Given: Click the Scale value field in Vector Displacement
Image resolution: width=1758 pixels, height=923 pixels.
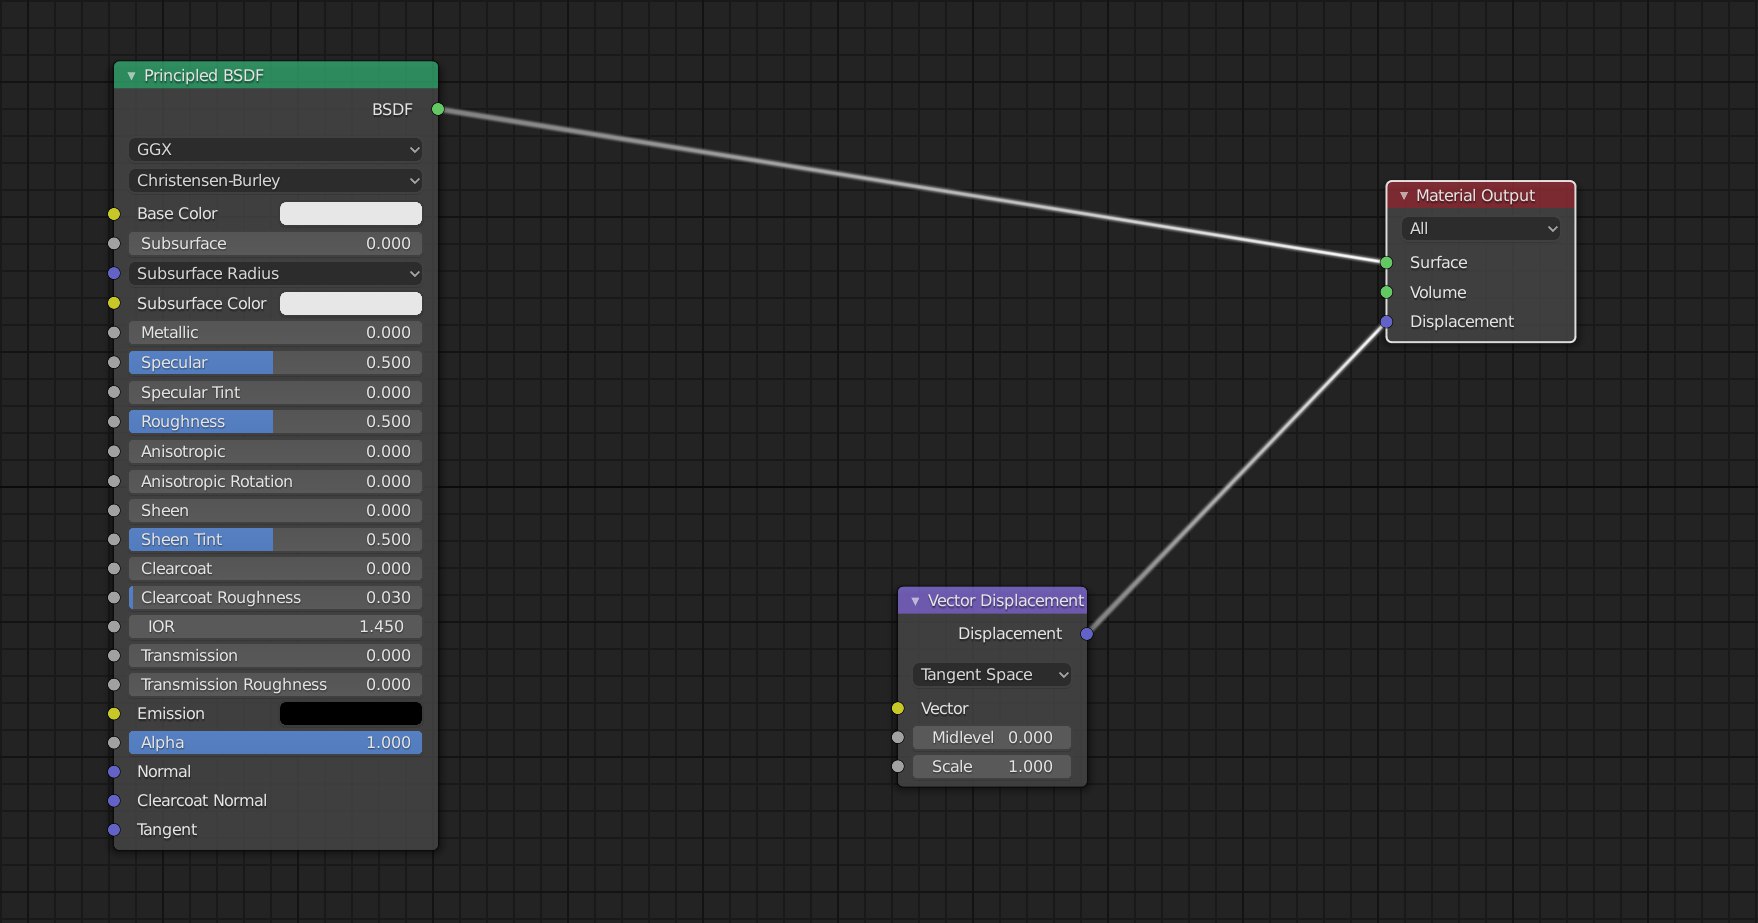Looking at the screenshot, I should tap(992, 766).
